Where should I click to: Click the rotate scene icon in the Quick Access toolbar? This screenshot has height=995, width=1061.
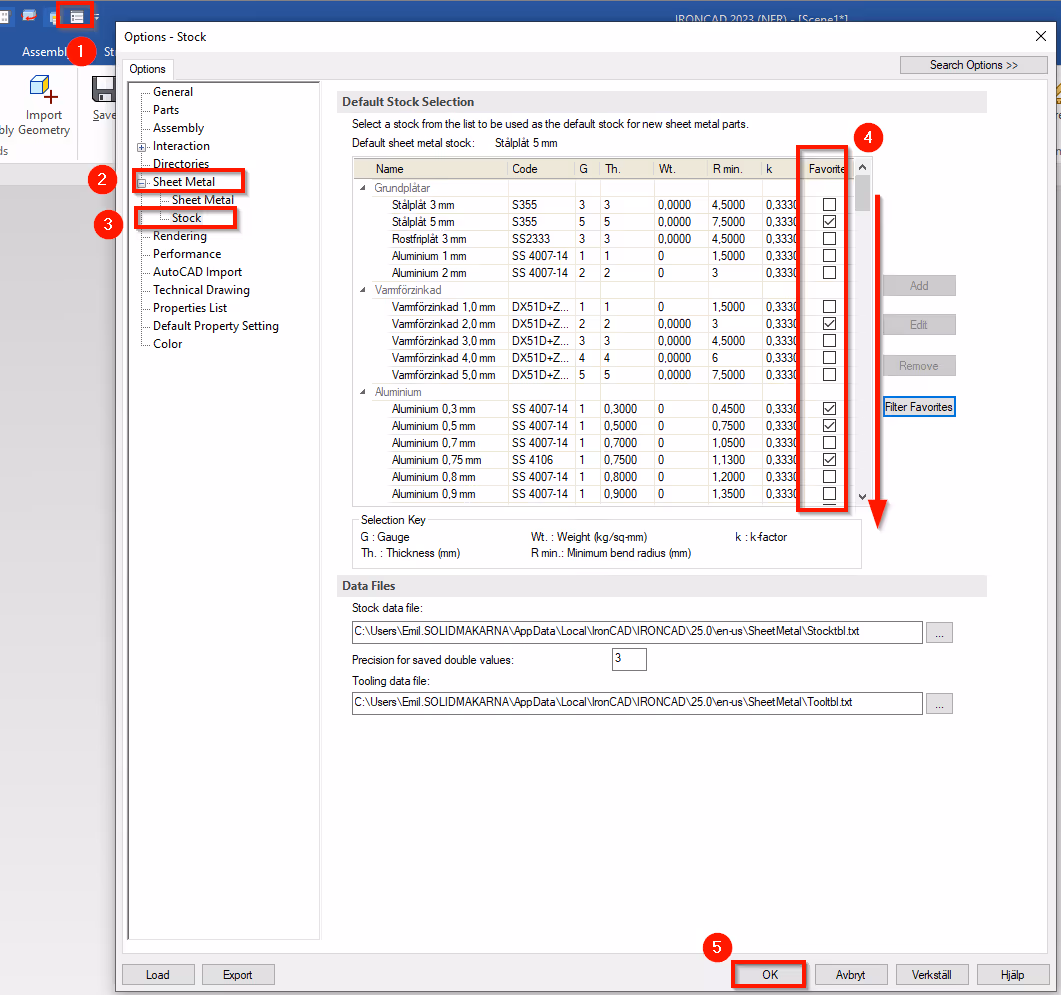point(28,15)
